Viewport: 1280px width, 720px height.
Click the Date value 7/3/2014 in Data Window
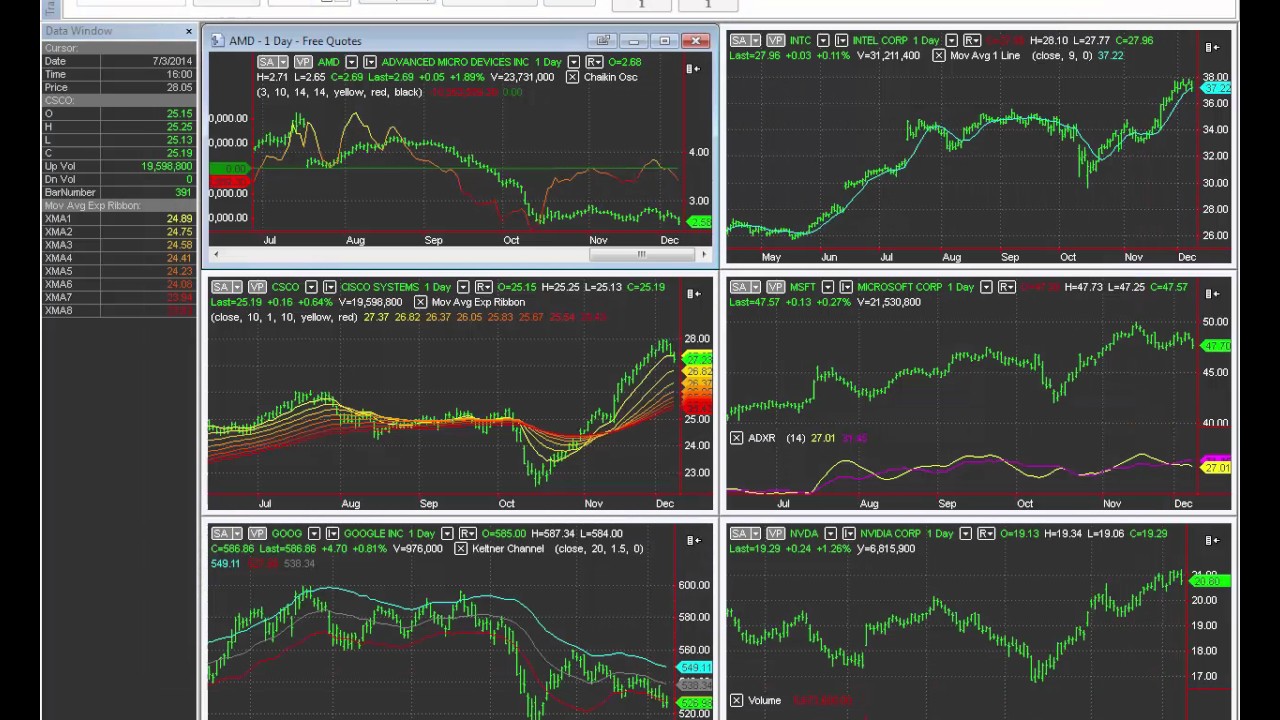[x=172, y=62]
